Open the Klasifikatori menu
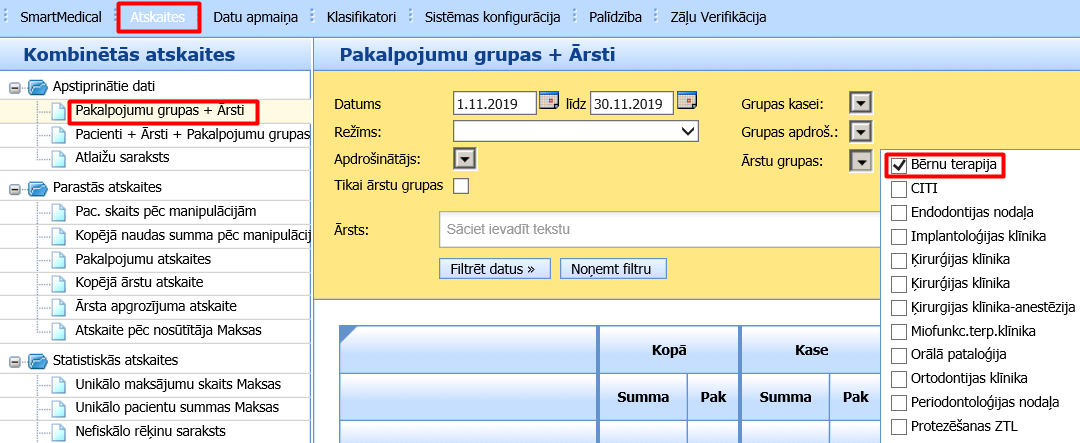This screenshot has height=443, width=1080. (362, 17)
